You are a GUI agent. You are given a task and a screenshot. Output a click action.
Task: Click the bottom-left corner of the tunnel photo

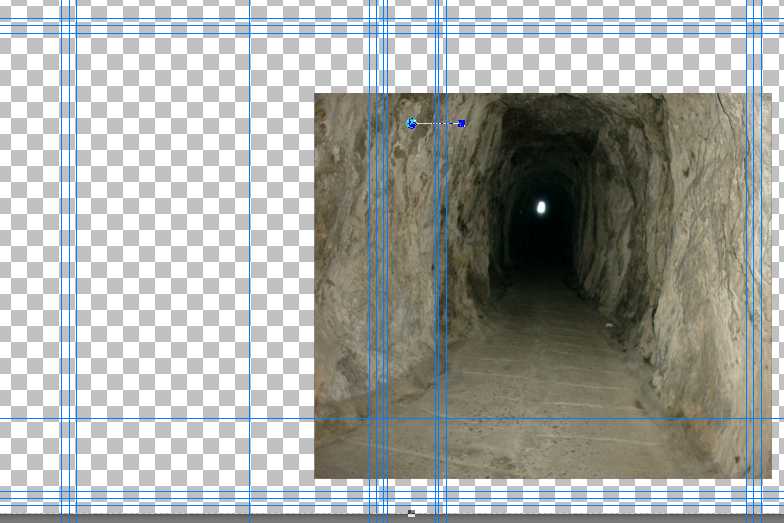(316, 477)
